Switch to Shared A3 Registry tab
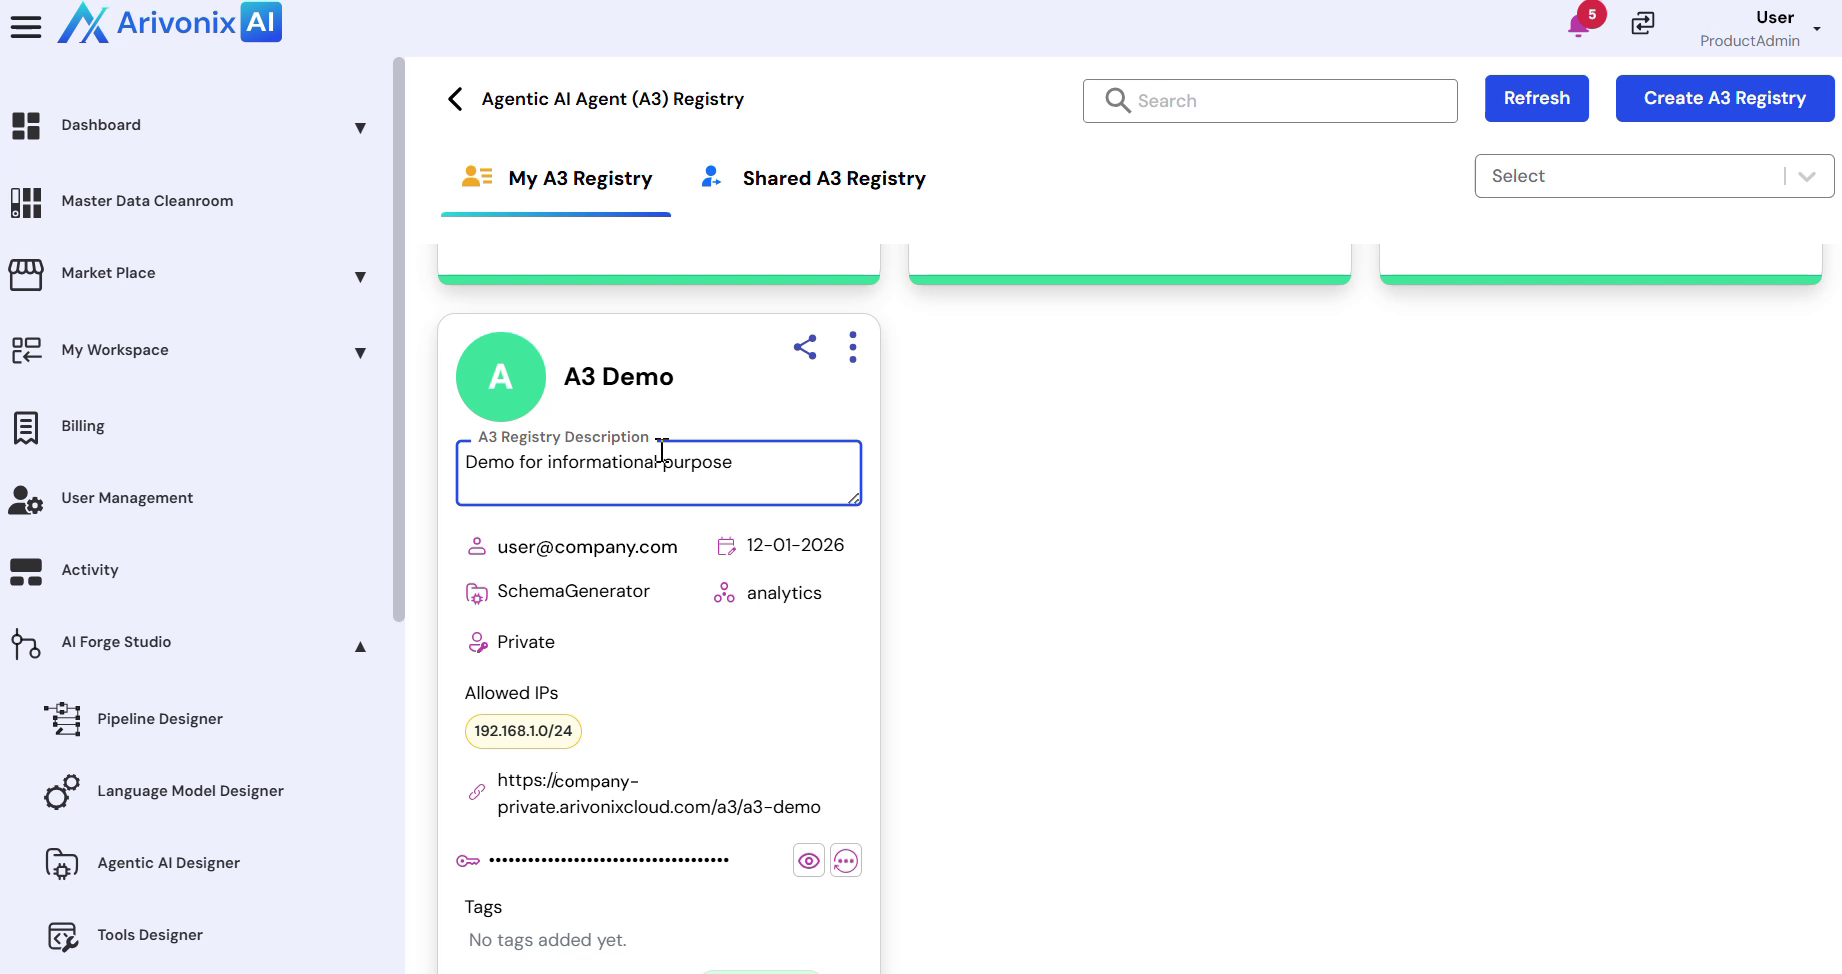 [x=814, y=179]
